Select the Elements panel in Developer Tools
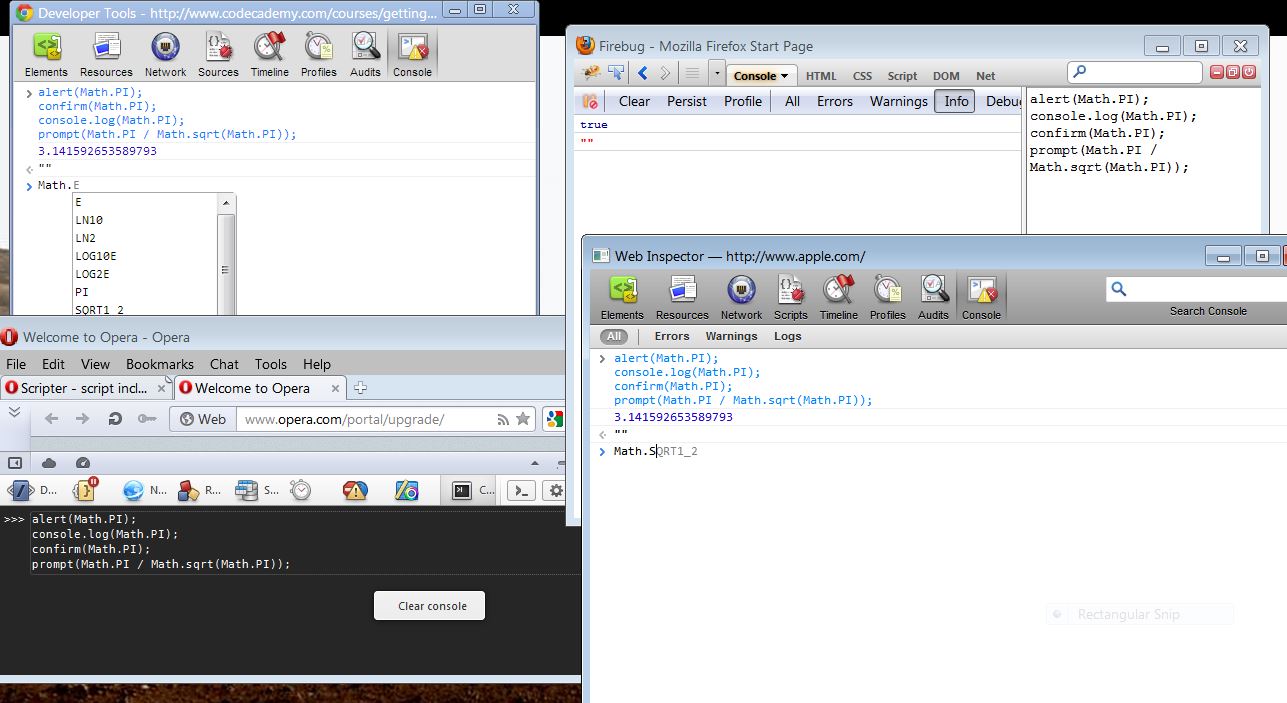 (46, 53)
